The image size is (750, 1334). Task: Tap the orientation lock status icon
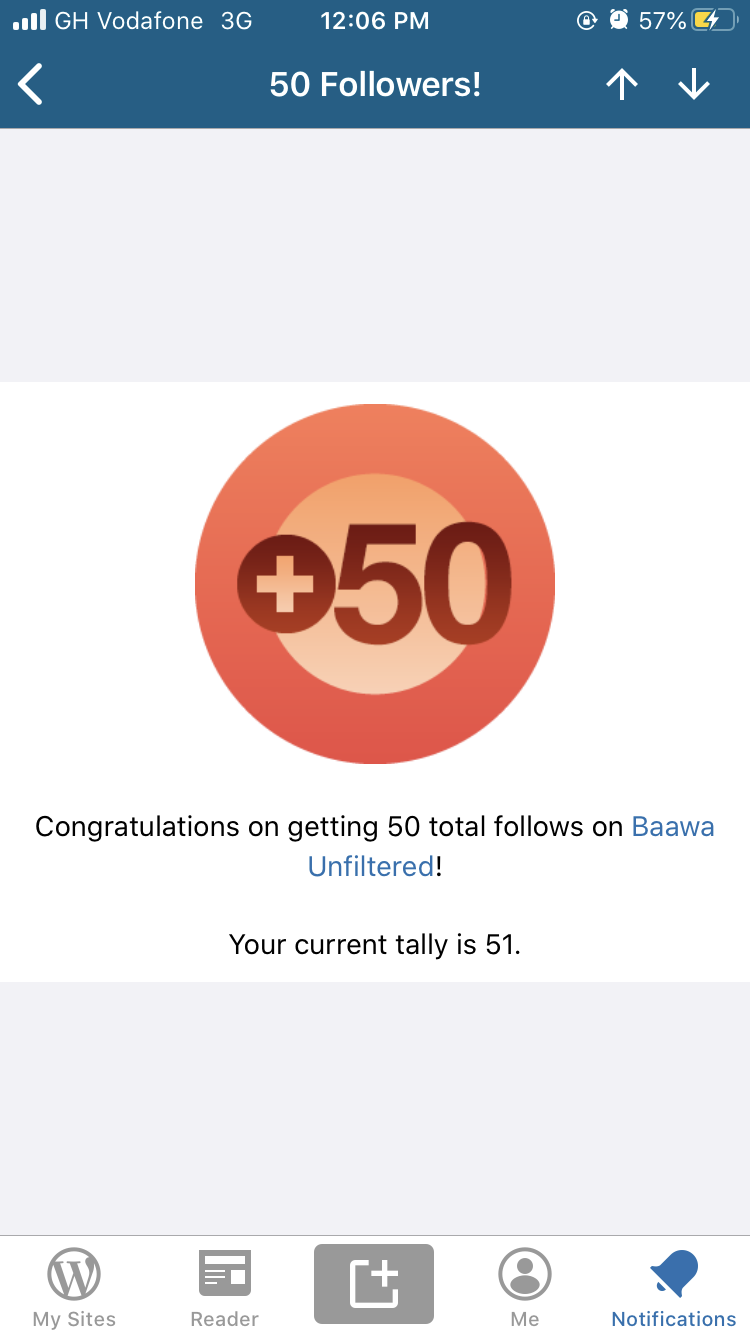click(x=587, y=21)
